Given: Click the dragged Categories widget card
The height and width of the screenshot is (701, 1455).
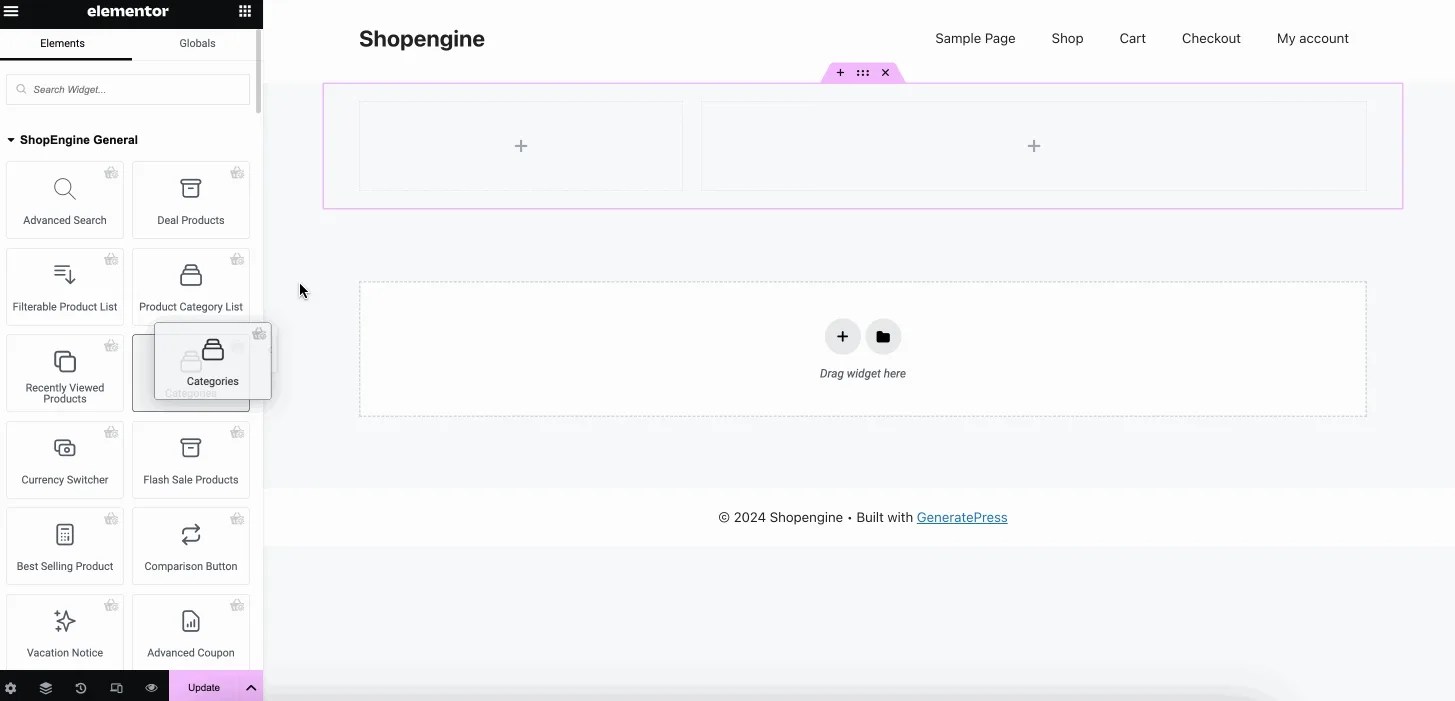Looking at the screenshot, I should pyautogui.click(x=213, y=361).
